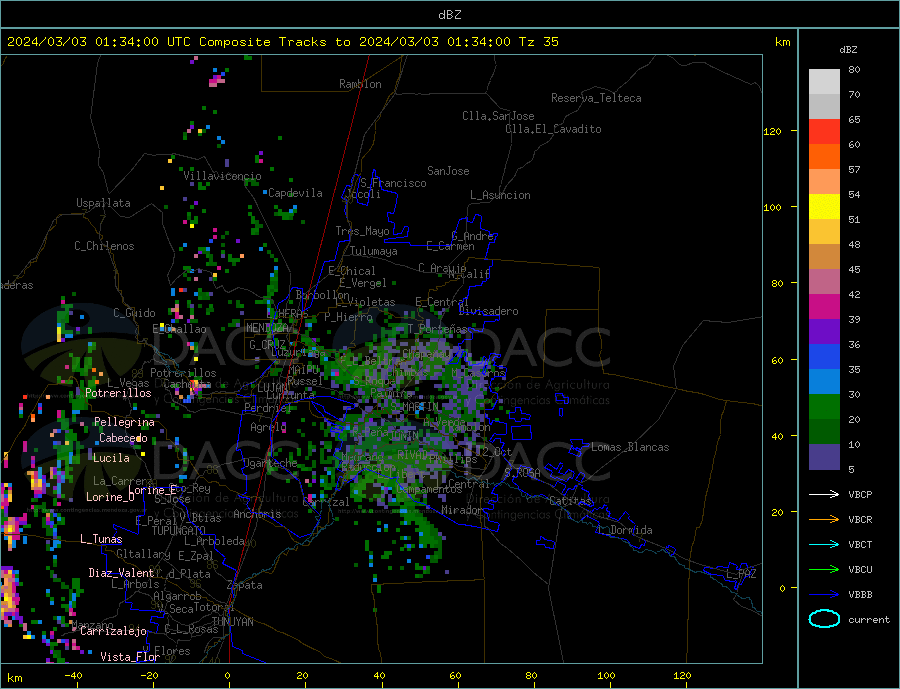Select the light gray 80 dBZ swatch
This screenshot has width=900, height=689.
824,82
